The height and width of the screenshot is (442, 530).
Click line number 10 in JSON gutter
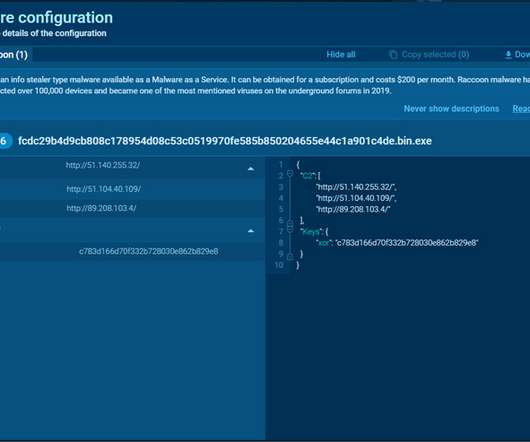tap(279, 265)
